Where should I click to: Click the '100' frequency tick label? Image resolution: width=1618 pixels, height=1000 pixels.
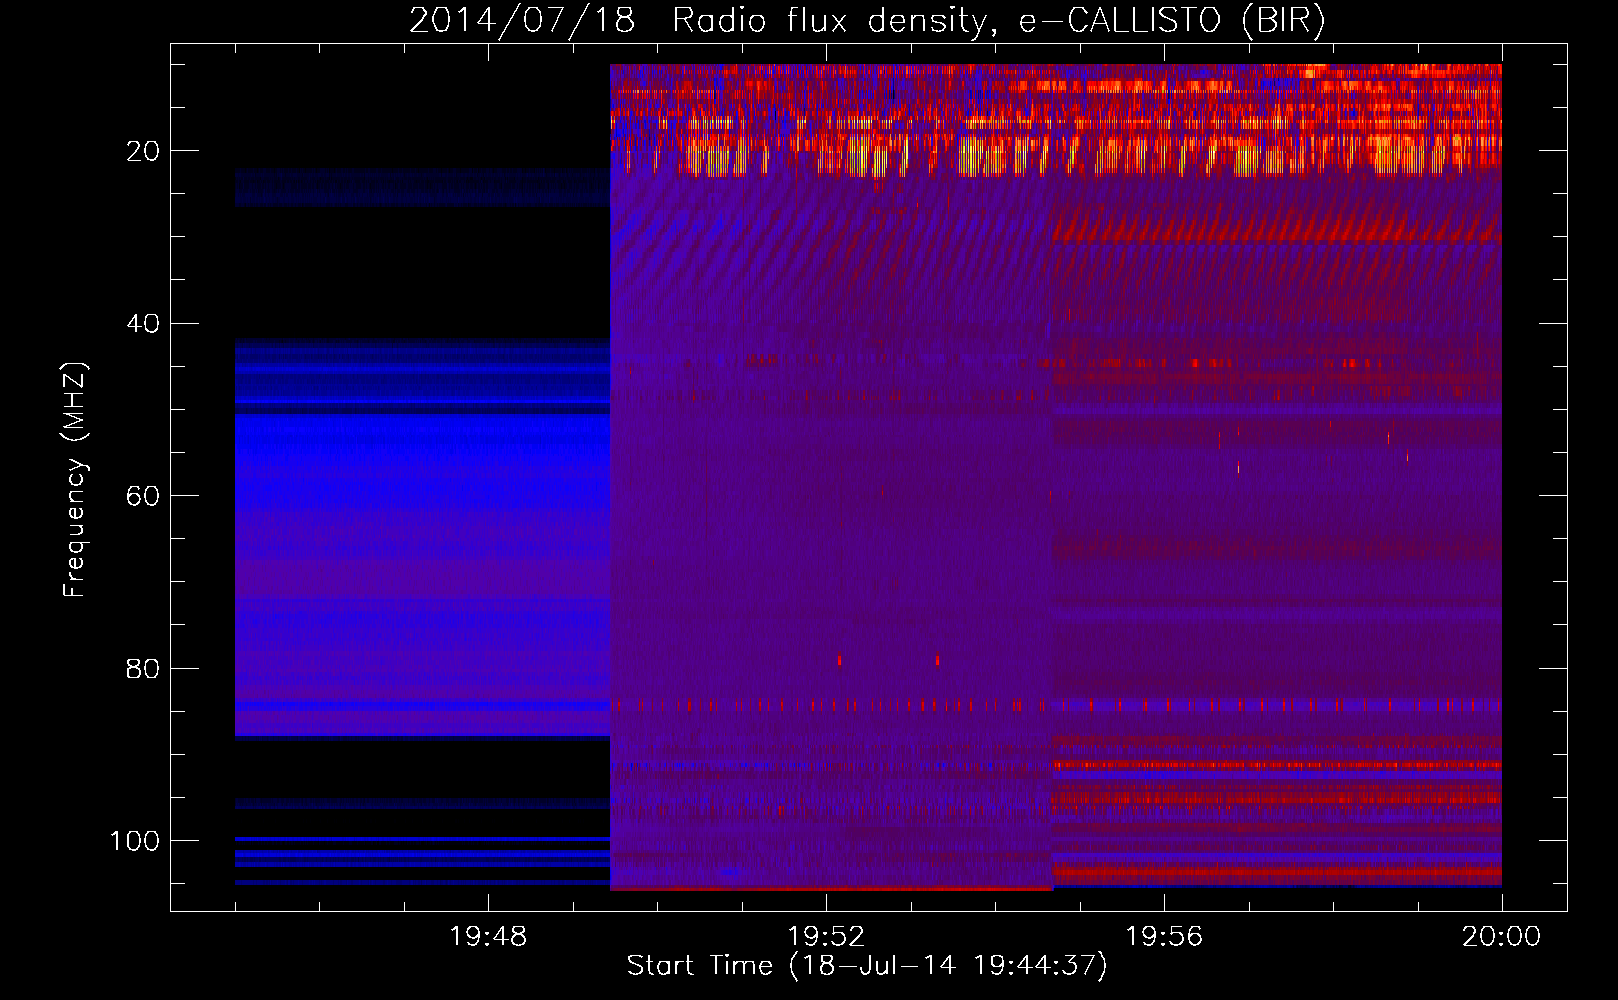pos(135,841)
